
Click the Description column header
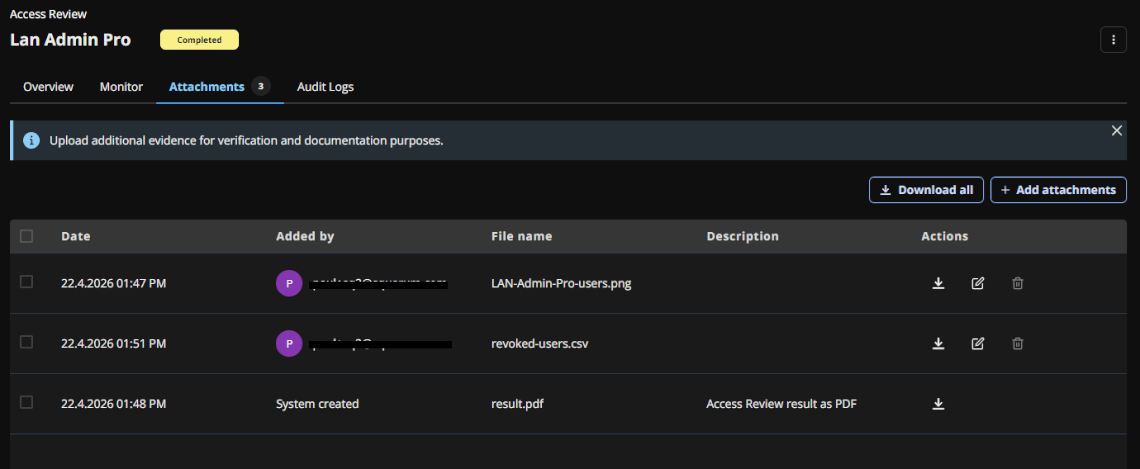(742, 236)
